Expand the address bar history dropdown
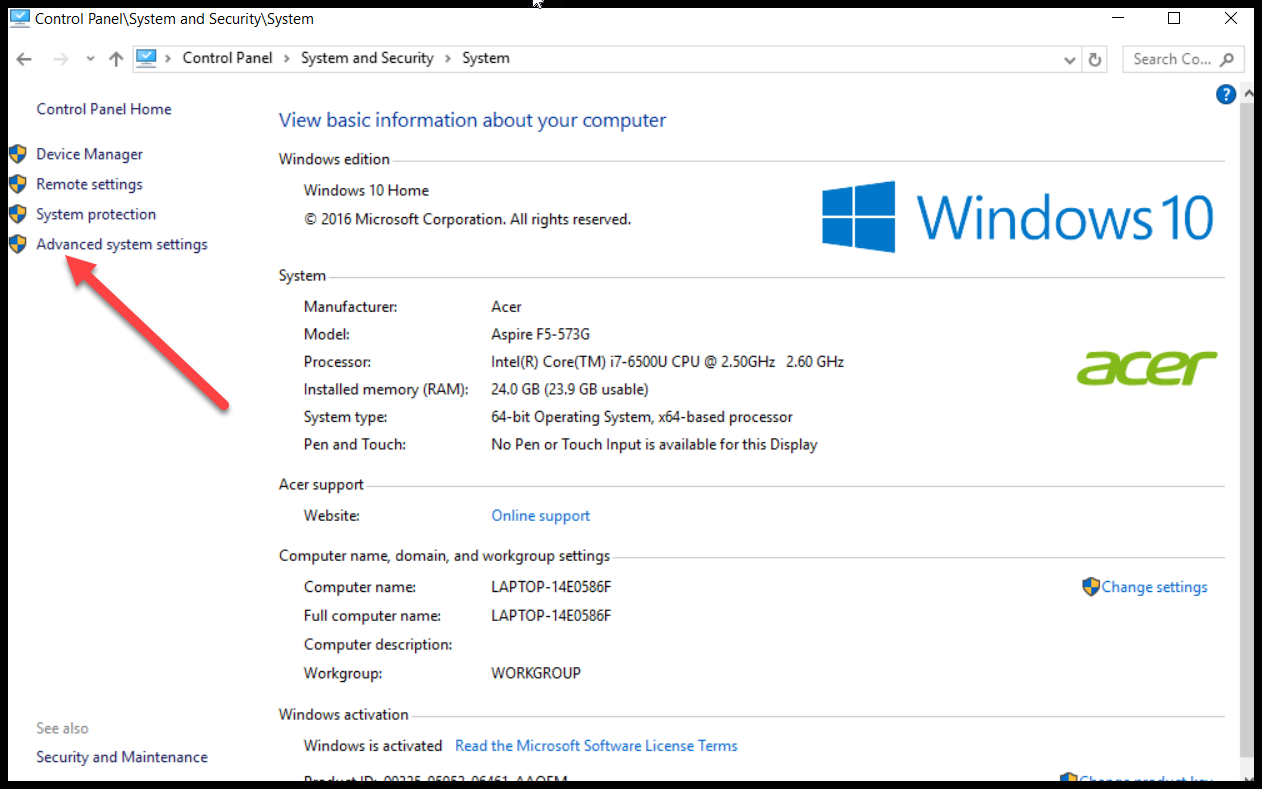The image size is (1262, 789). click(x=1069, y=60)
